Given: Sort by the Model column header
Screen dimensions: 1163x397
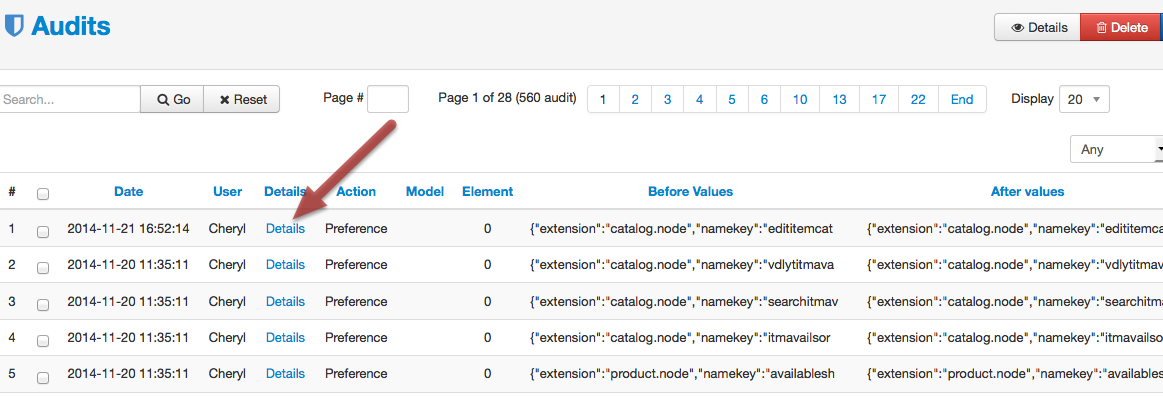Looking at the screenshot, I should tap(425, 191).
